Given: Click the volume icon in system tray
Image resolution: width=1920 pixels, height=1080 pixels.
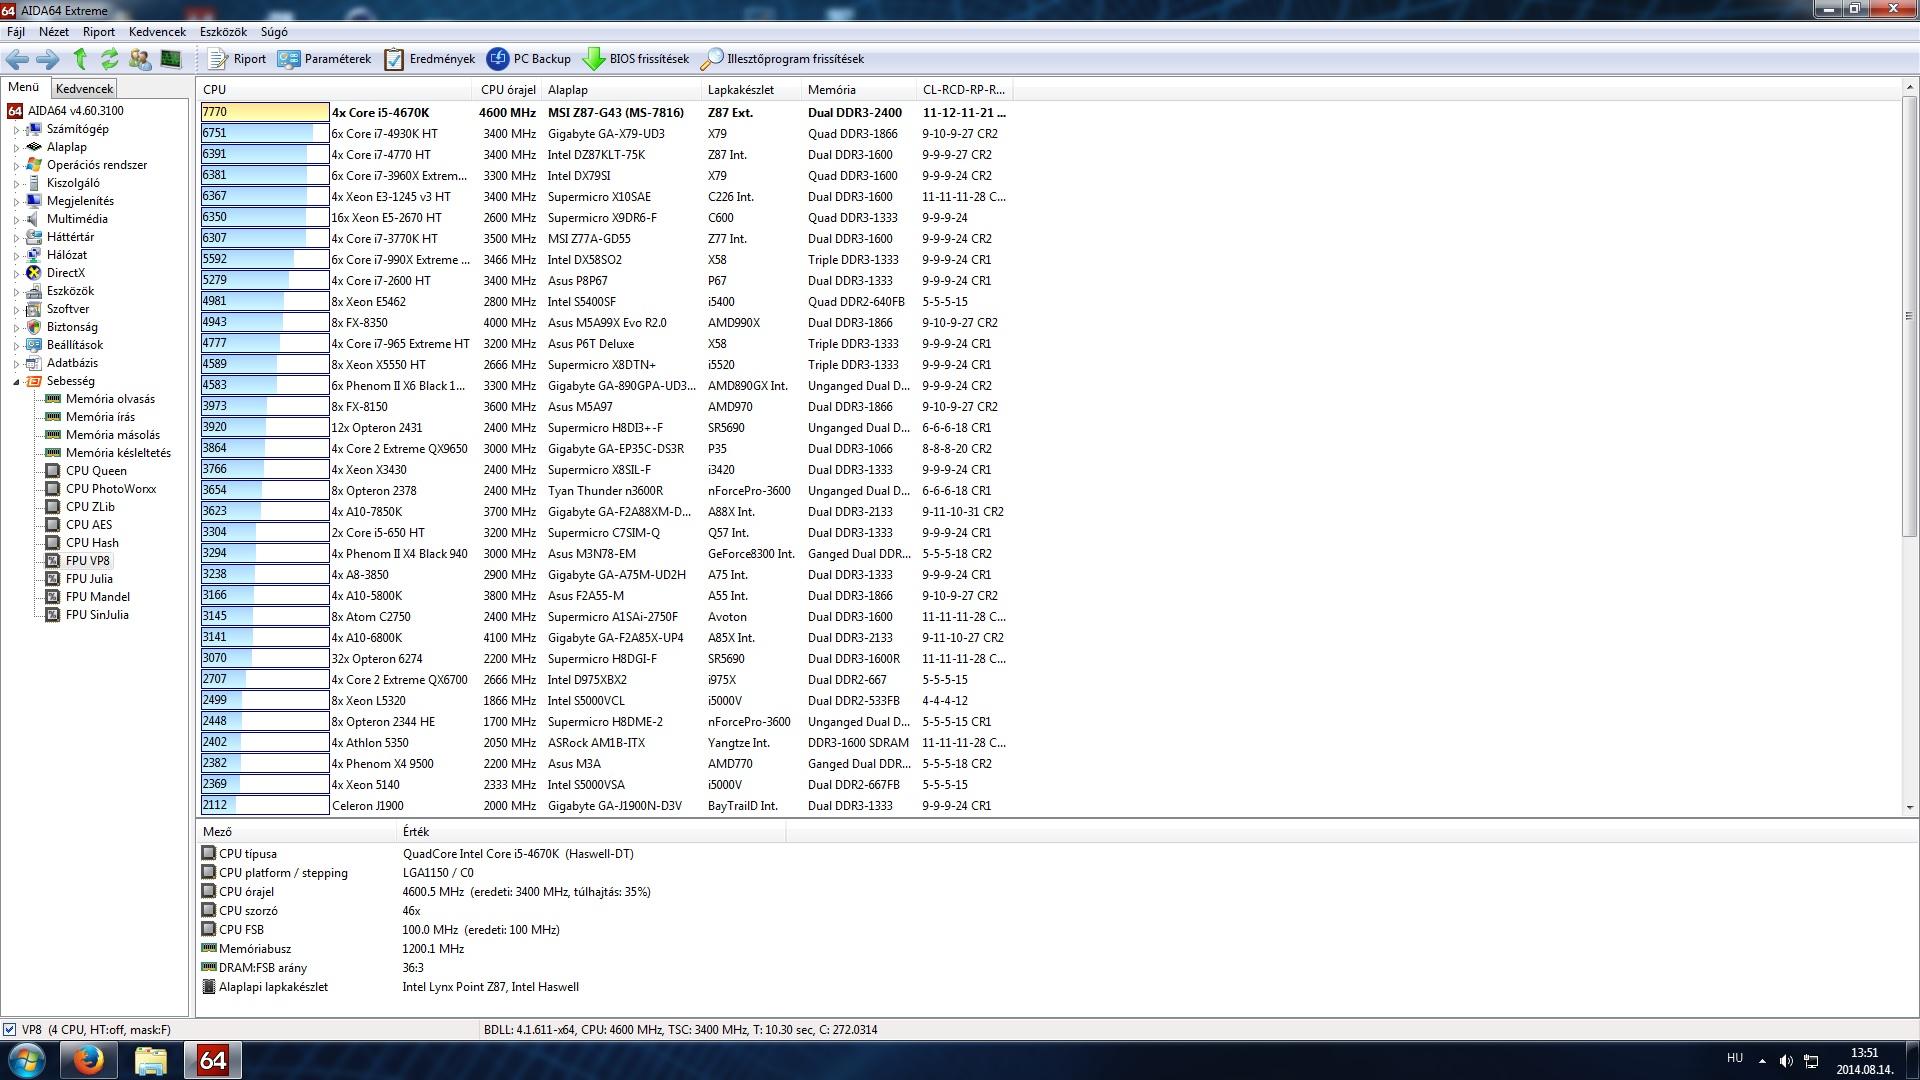Looking at the screenshot, I should tap(1786, 1061).
